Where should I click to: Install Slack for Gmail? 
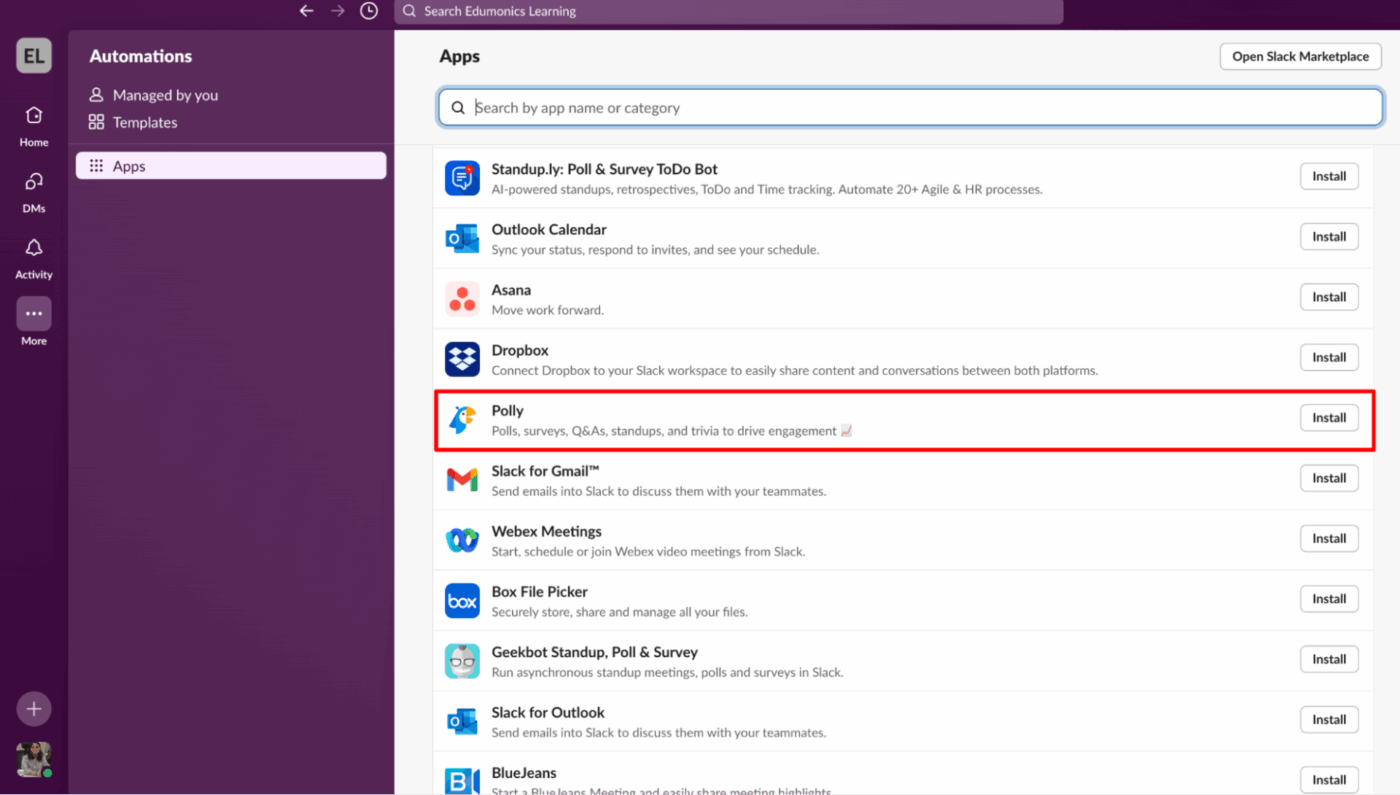coord(1329,478)
